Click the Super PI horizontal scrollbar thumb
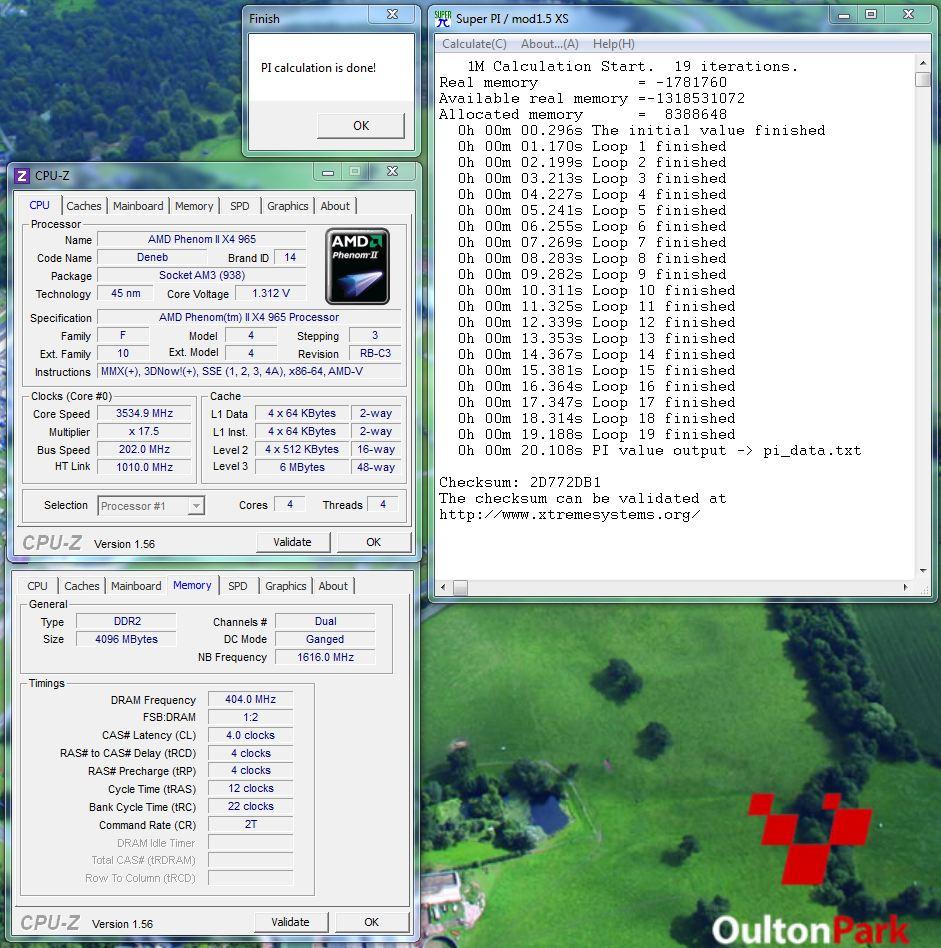The height and width of the screenshot is (948, 941). tap(461, 587)
